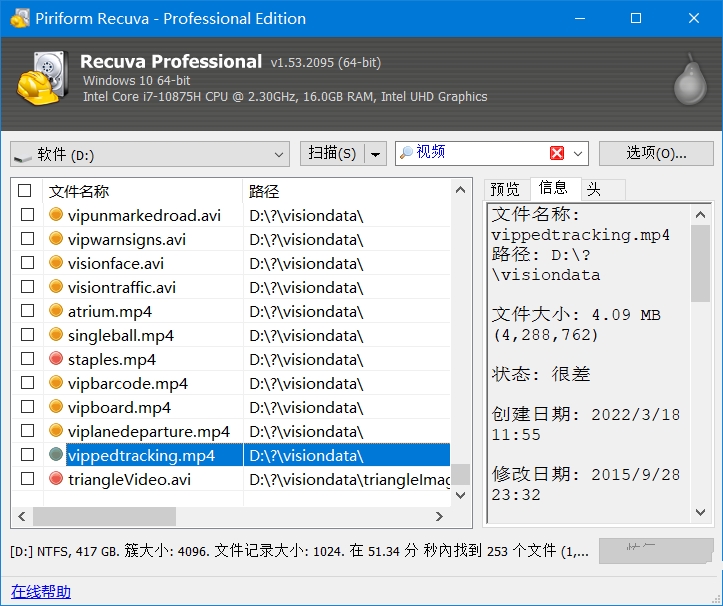The height and width of the screenshot is (606, 723).
Task: Click the red X clear filter icon
Action: click(x=557, y=153)
